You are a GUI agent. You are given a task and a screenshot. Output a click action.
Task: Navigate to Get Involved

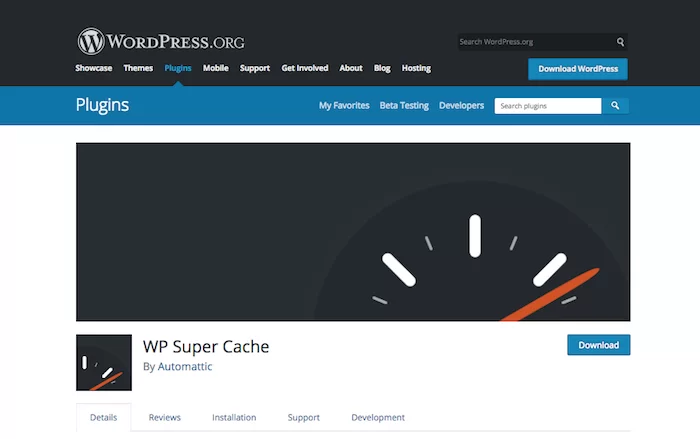click(x=305, y=68)
